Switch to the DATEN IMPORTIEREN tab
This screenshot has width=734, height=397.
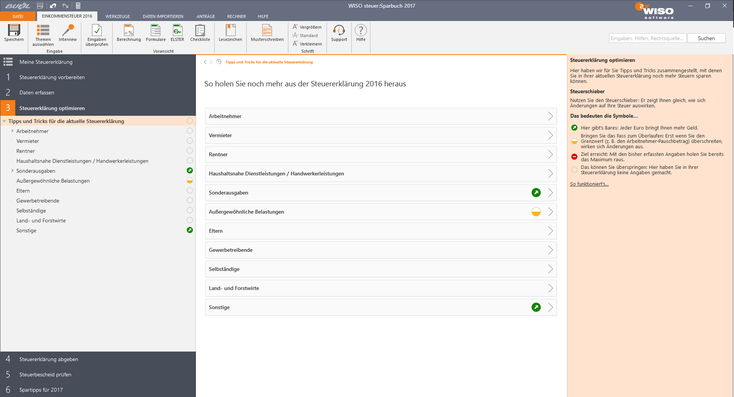(163, 16)
